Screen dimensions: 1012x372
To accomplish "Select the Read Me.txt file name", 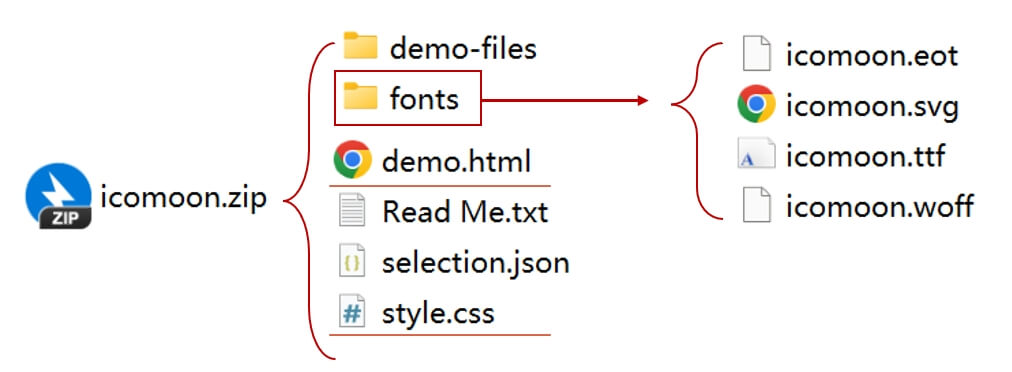I will (x=465, y=212).
